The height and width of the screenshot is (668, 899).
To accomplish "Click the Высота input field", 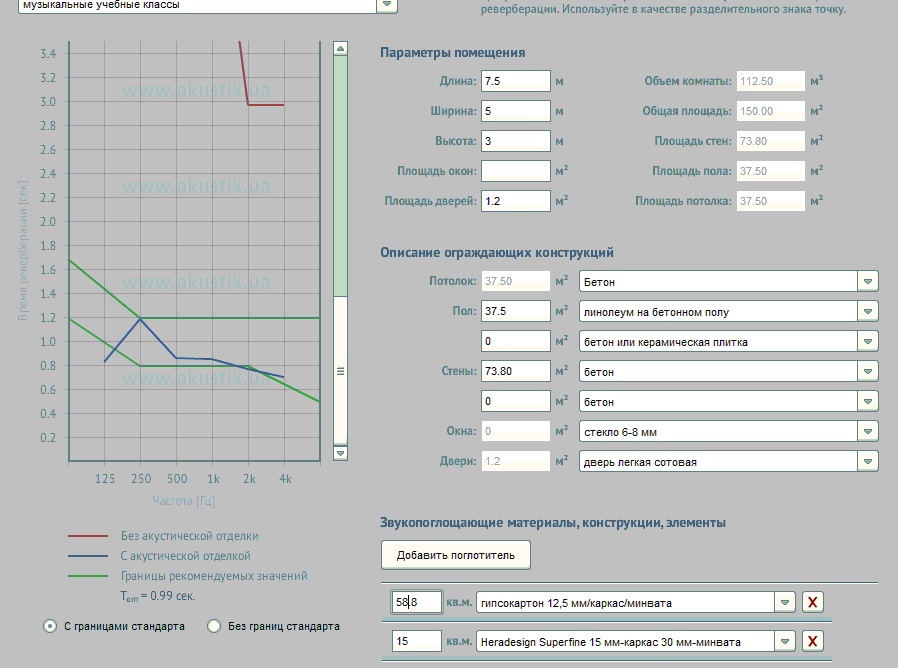I will tap(515, 141).
